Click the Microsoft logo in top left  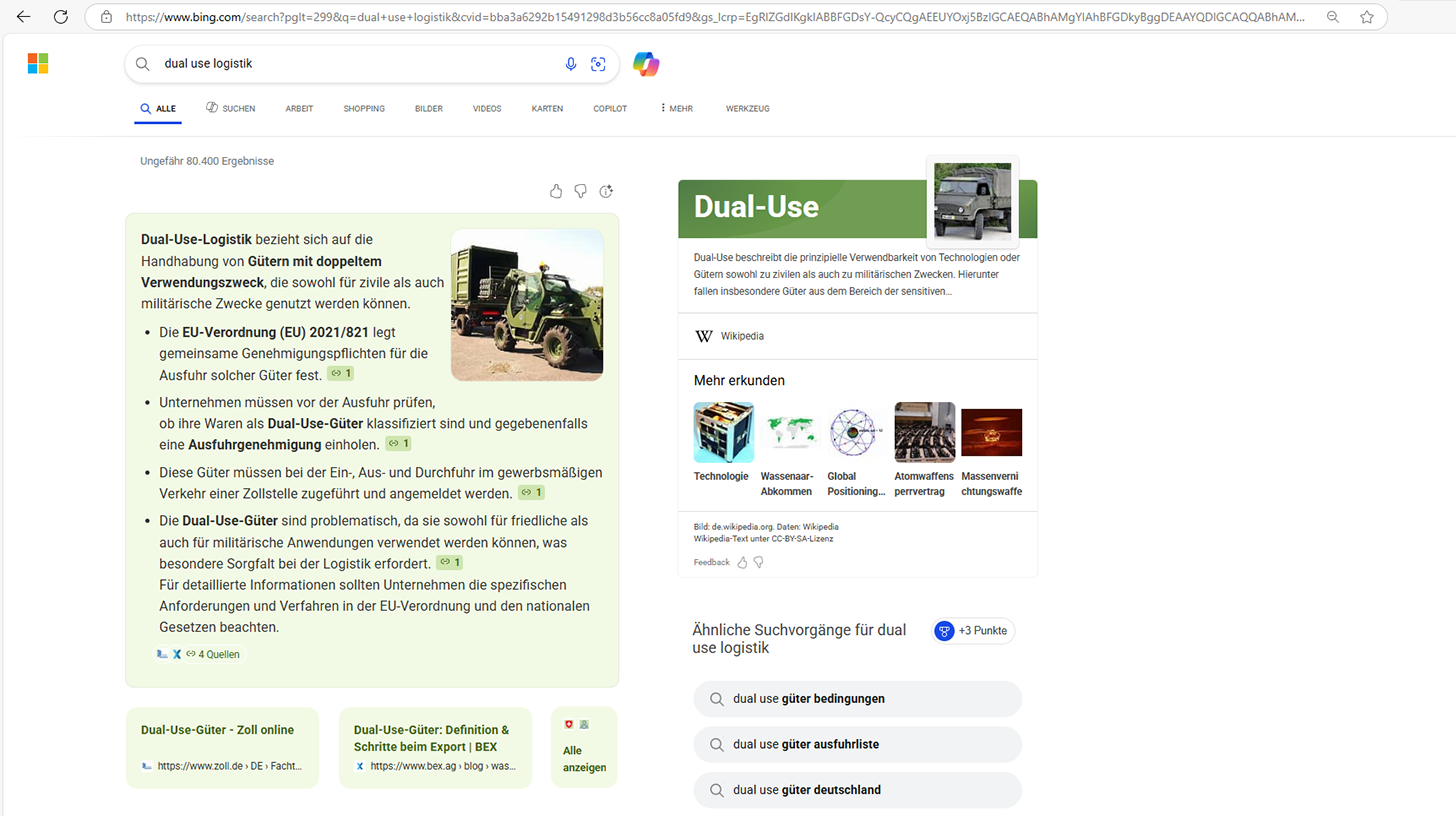click(x=38, y=64)
